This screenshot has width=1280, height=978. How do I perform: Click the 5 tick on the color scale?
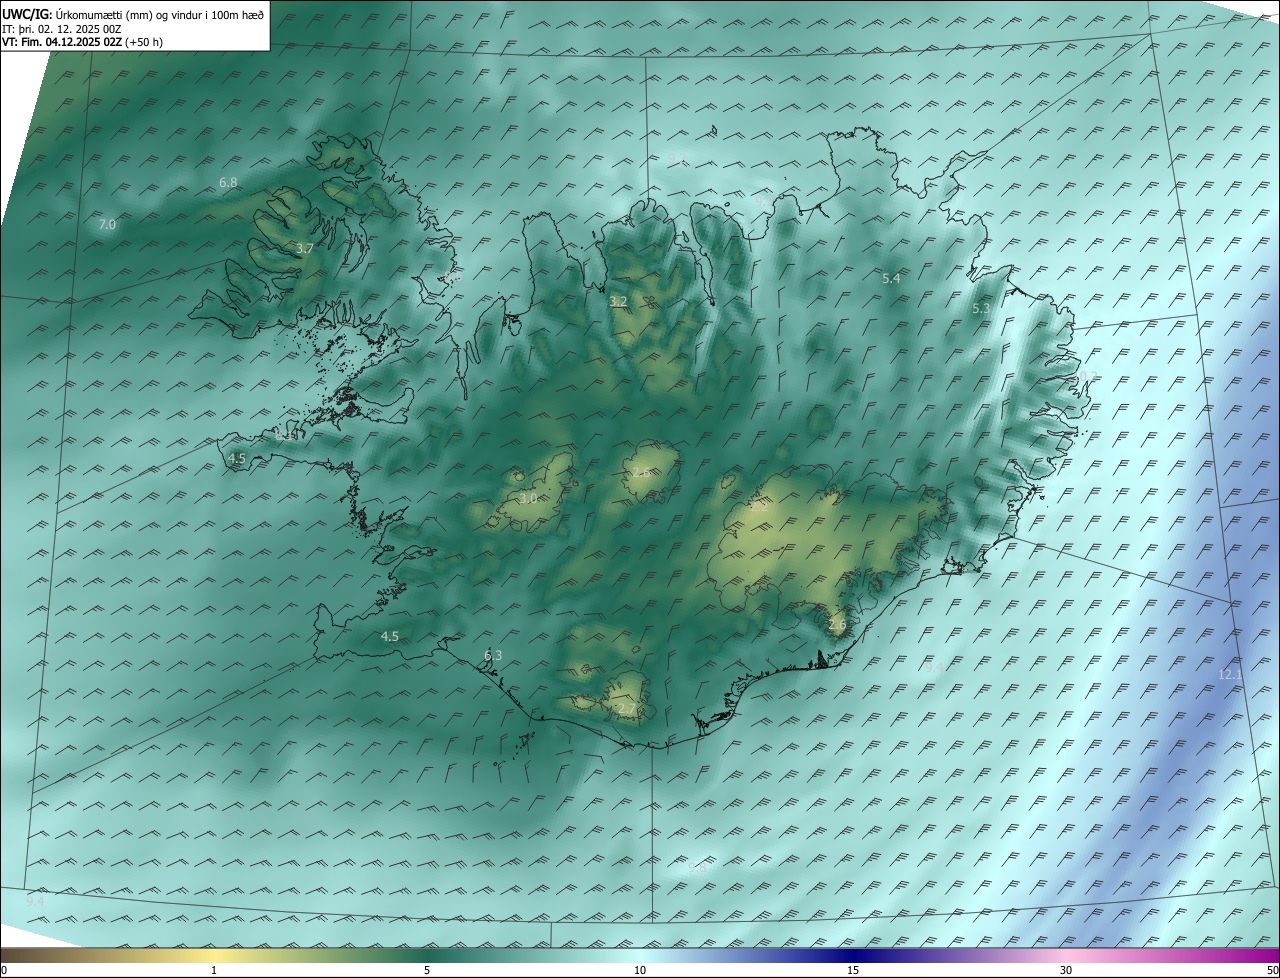427,970
